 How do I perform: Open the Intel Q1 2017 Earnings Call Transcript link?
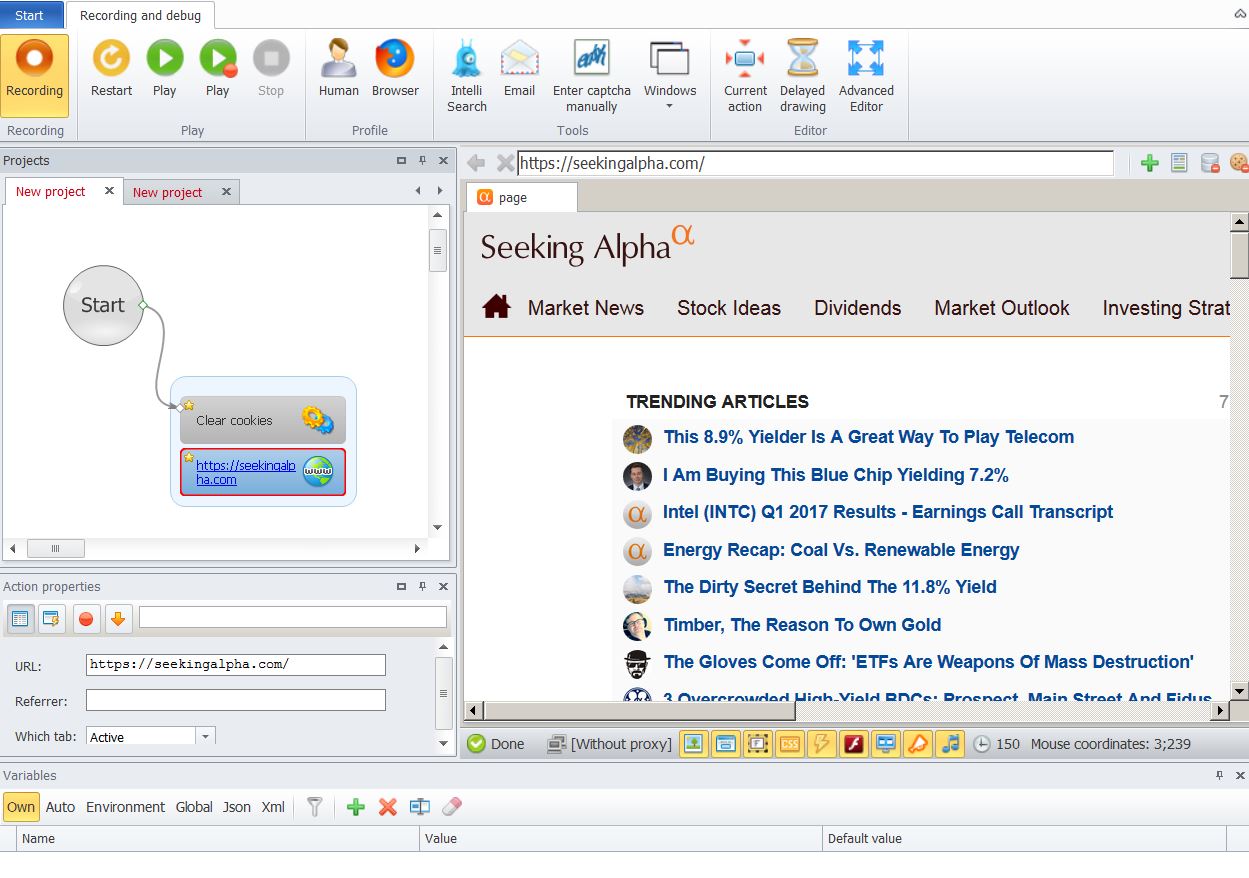pyautogui.click(x=887, y=512)
